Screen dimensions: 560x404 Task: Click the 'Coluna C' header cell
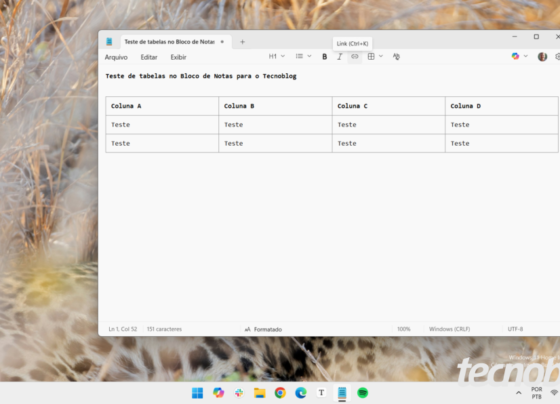389,106
